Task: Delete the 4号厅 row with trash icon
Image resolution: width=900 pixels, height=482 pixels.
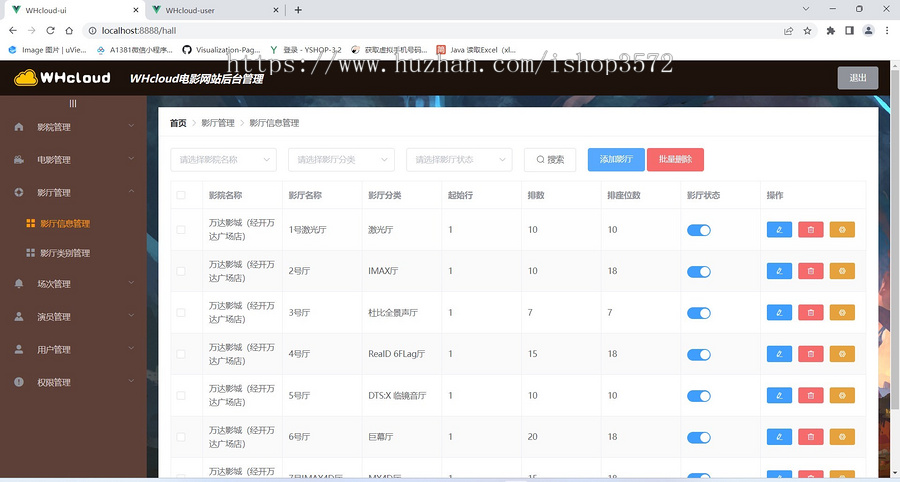Action: click(x=810, y=354)
